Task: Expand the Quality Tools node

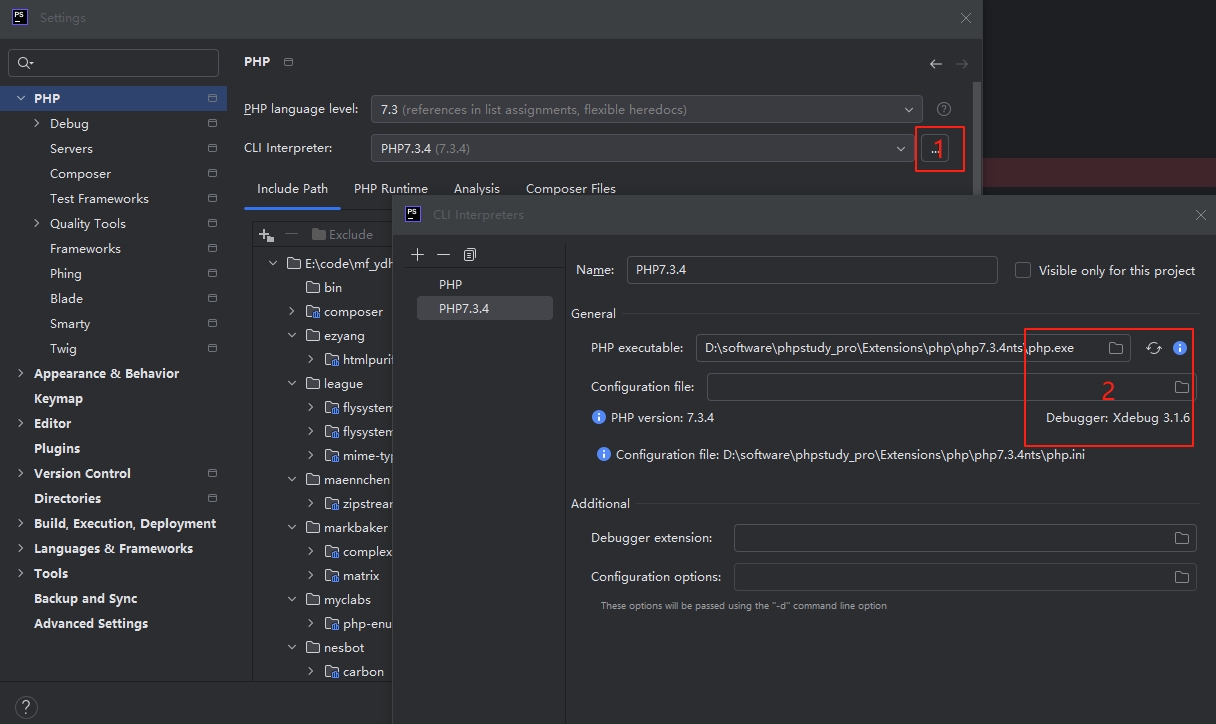Action: click(x=37, y=223)
